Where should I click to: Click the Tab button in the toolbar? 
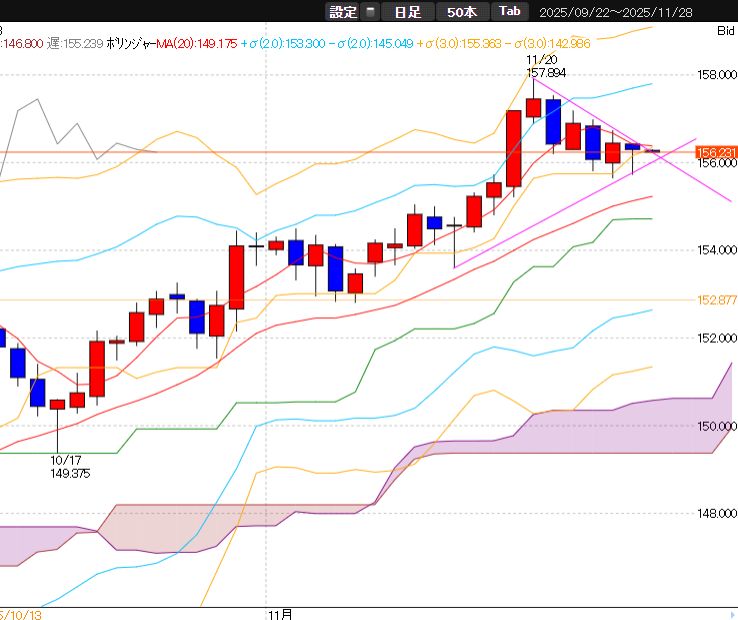[510, 12]
